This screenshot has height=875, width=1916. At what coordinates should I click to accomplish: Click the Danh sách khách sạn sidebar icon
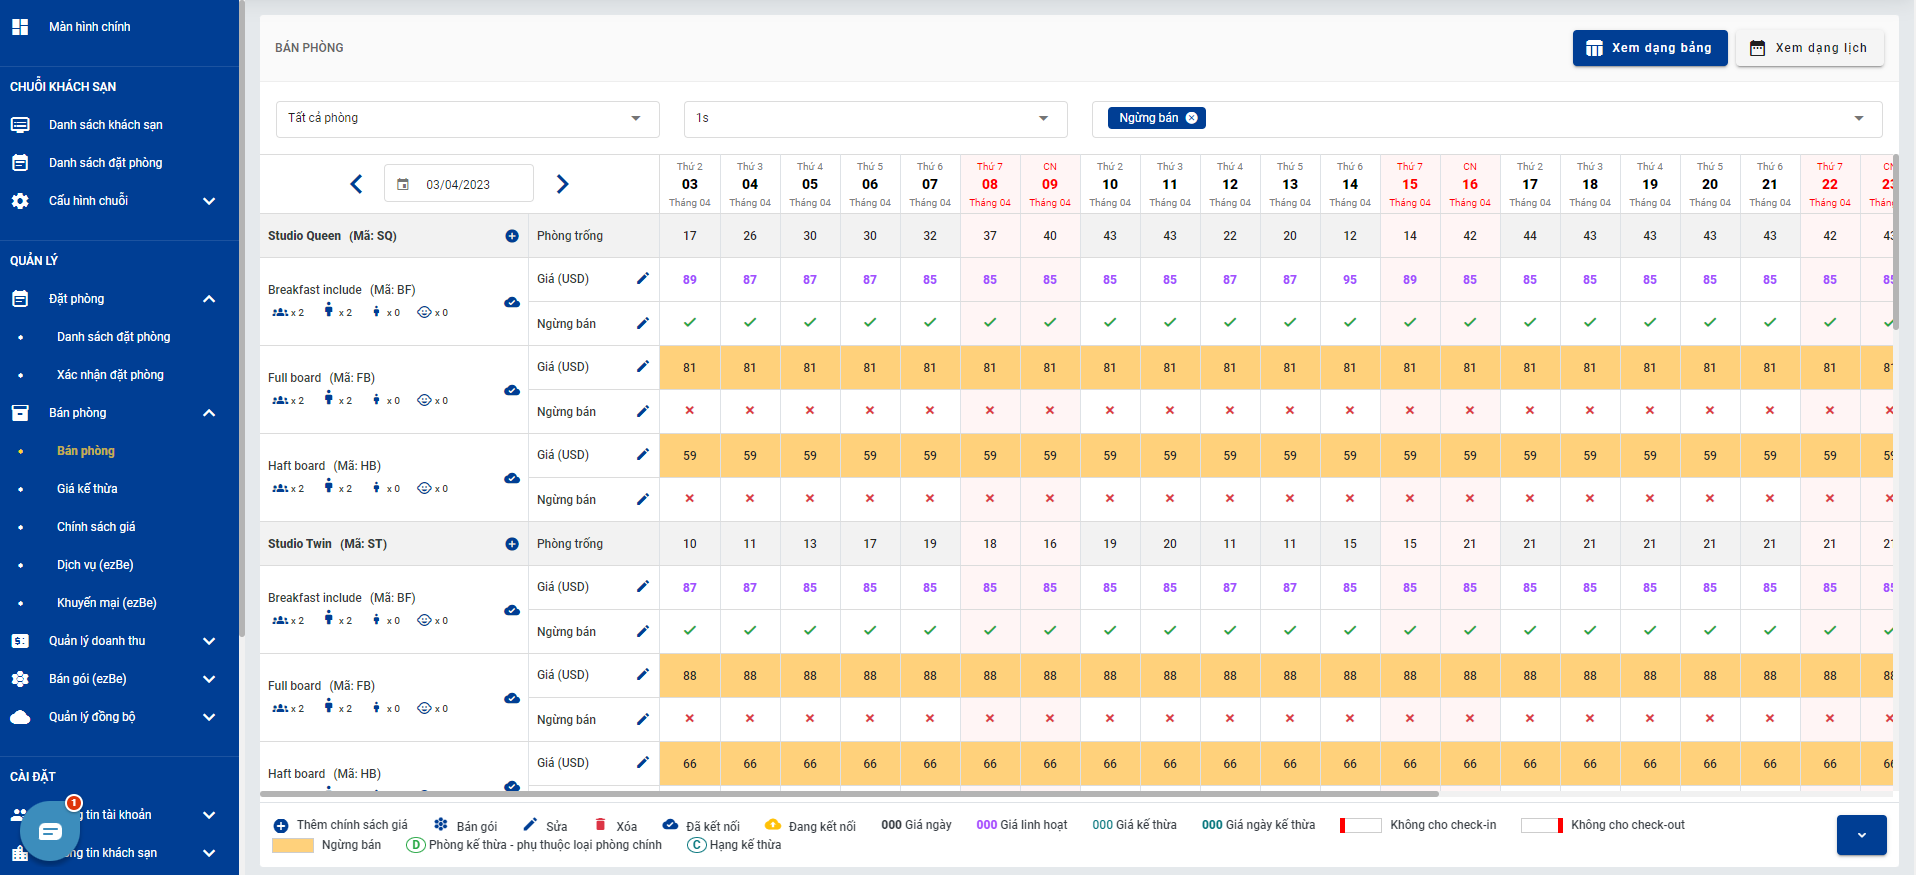[x=20, y=125]
